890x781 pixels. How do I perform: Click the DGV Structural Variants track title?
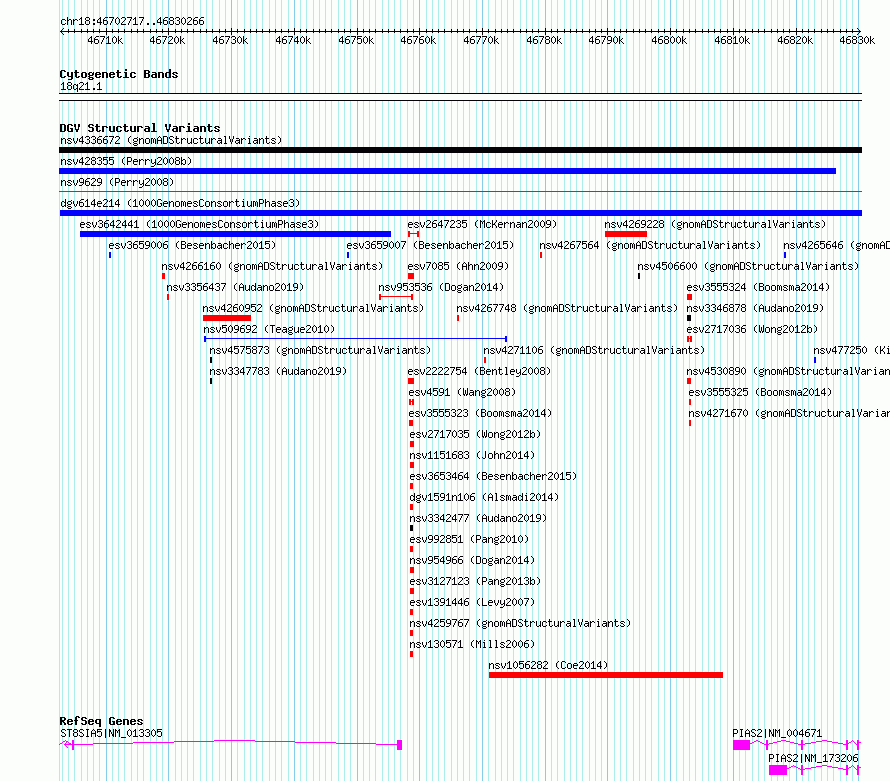(140, 128)
